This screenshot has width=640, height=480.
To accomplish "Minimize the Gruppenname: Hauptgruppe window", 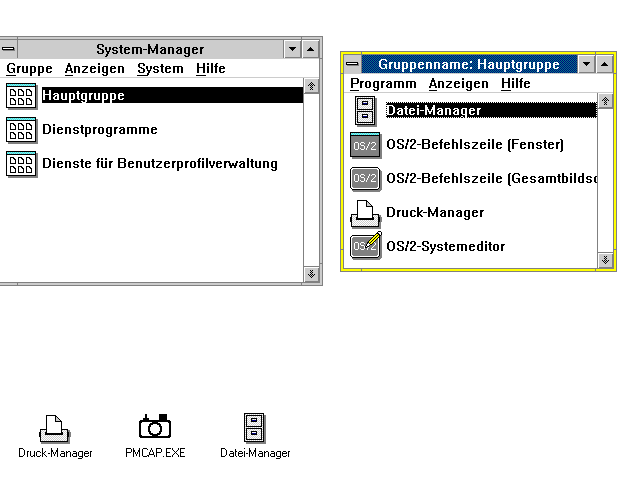I will click(587, 64).
